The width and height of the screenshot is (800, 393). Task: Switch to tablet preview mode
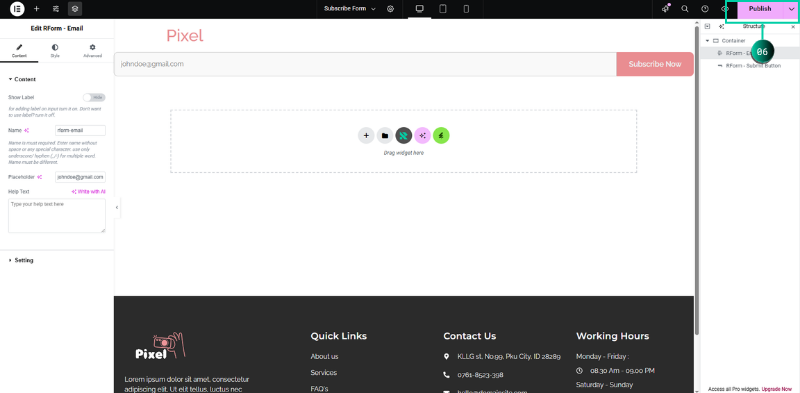pyautogui.click(x=443, y=9)
